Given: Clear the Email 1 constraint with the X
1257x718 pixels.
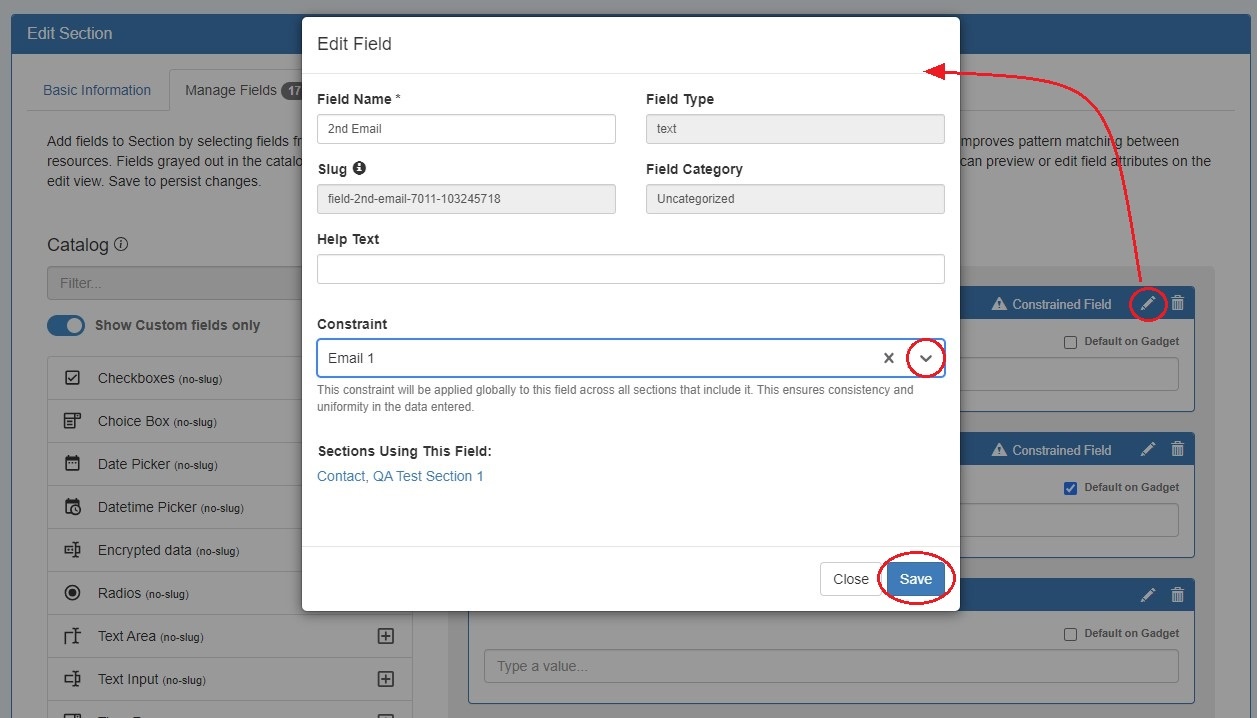Looking at the screenshot, I should click(888, 358).
